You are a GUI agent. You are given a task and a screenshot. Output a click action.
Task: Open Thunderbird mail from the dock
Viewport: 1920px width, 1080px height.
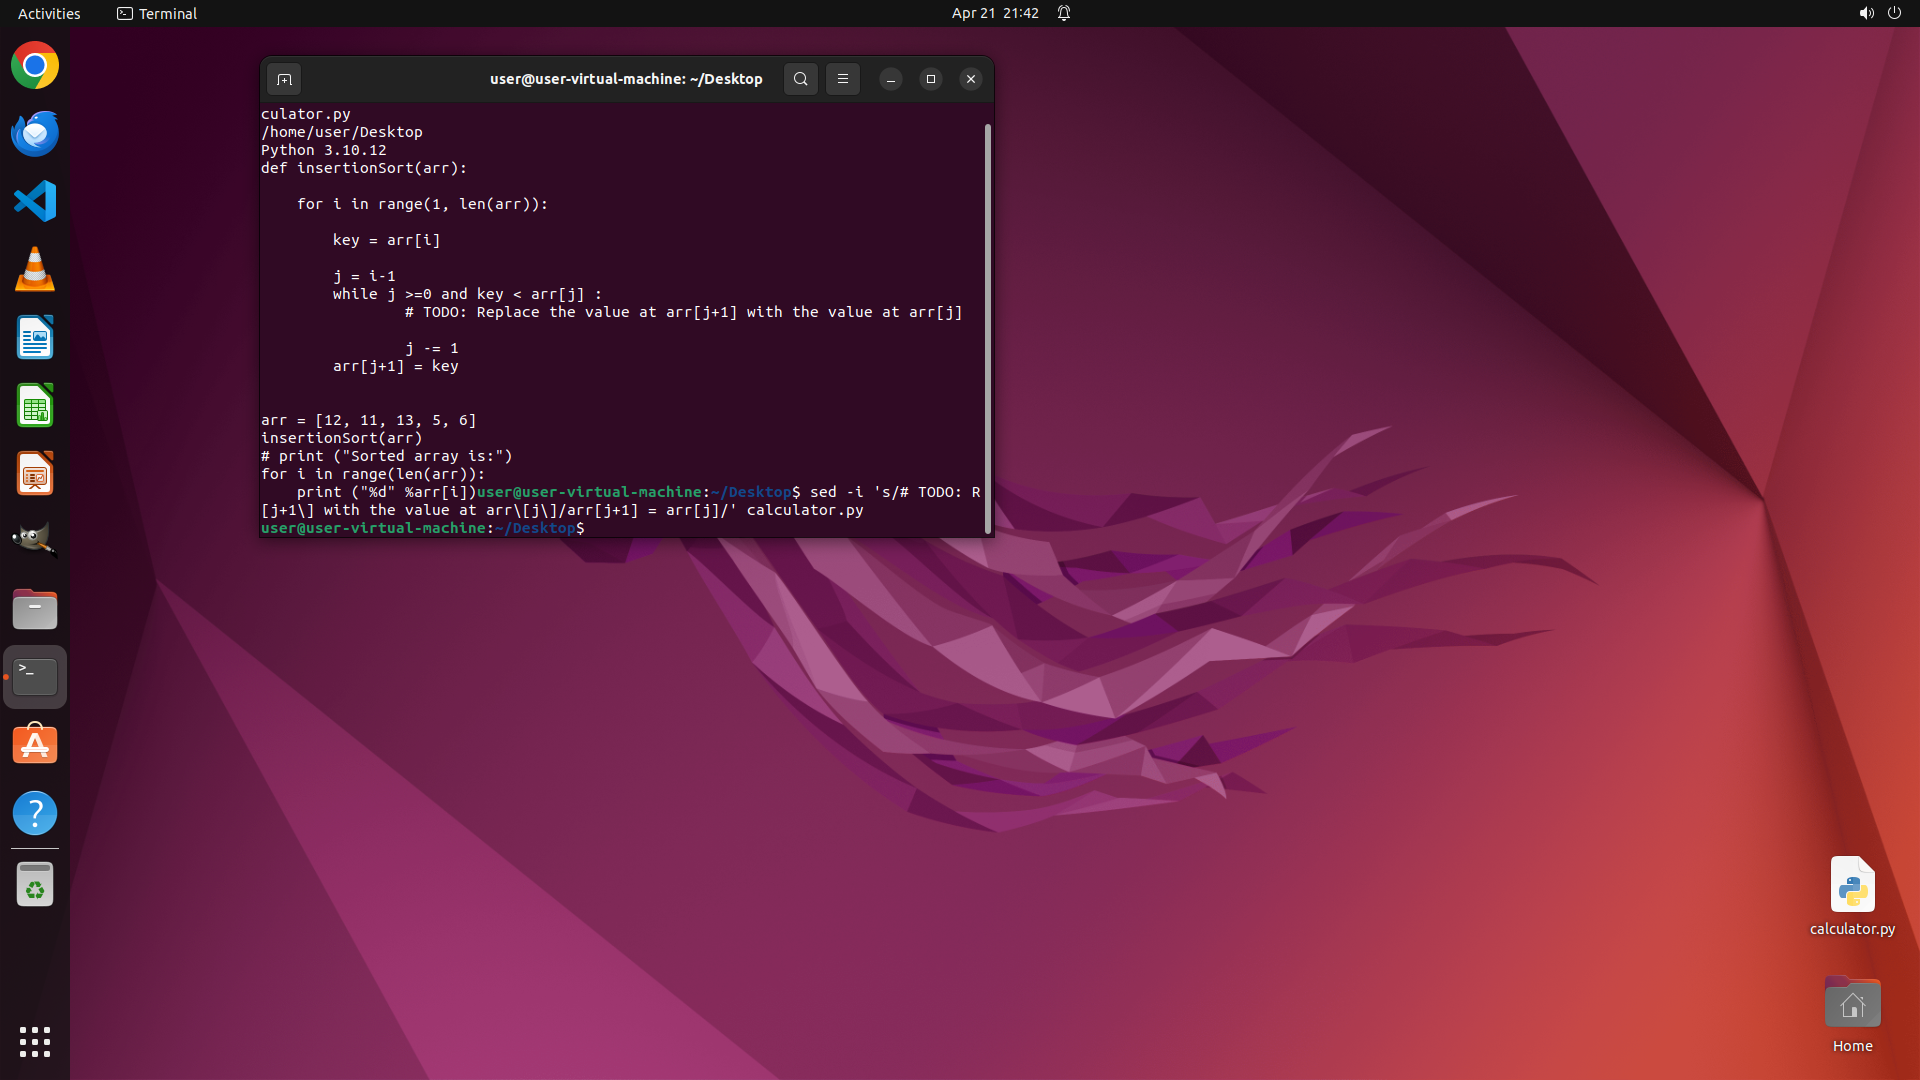tap(35, 133)
